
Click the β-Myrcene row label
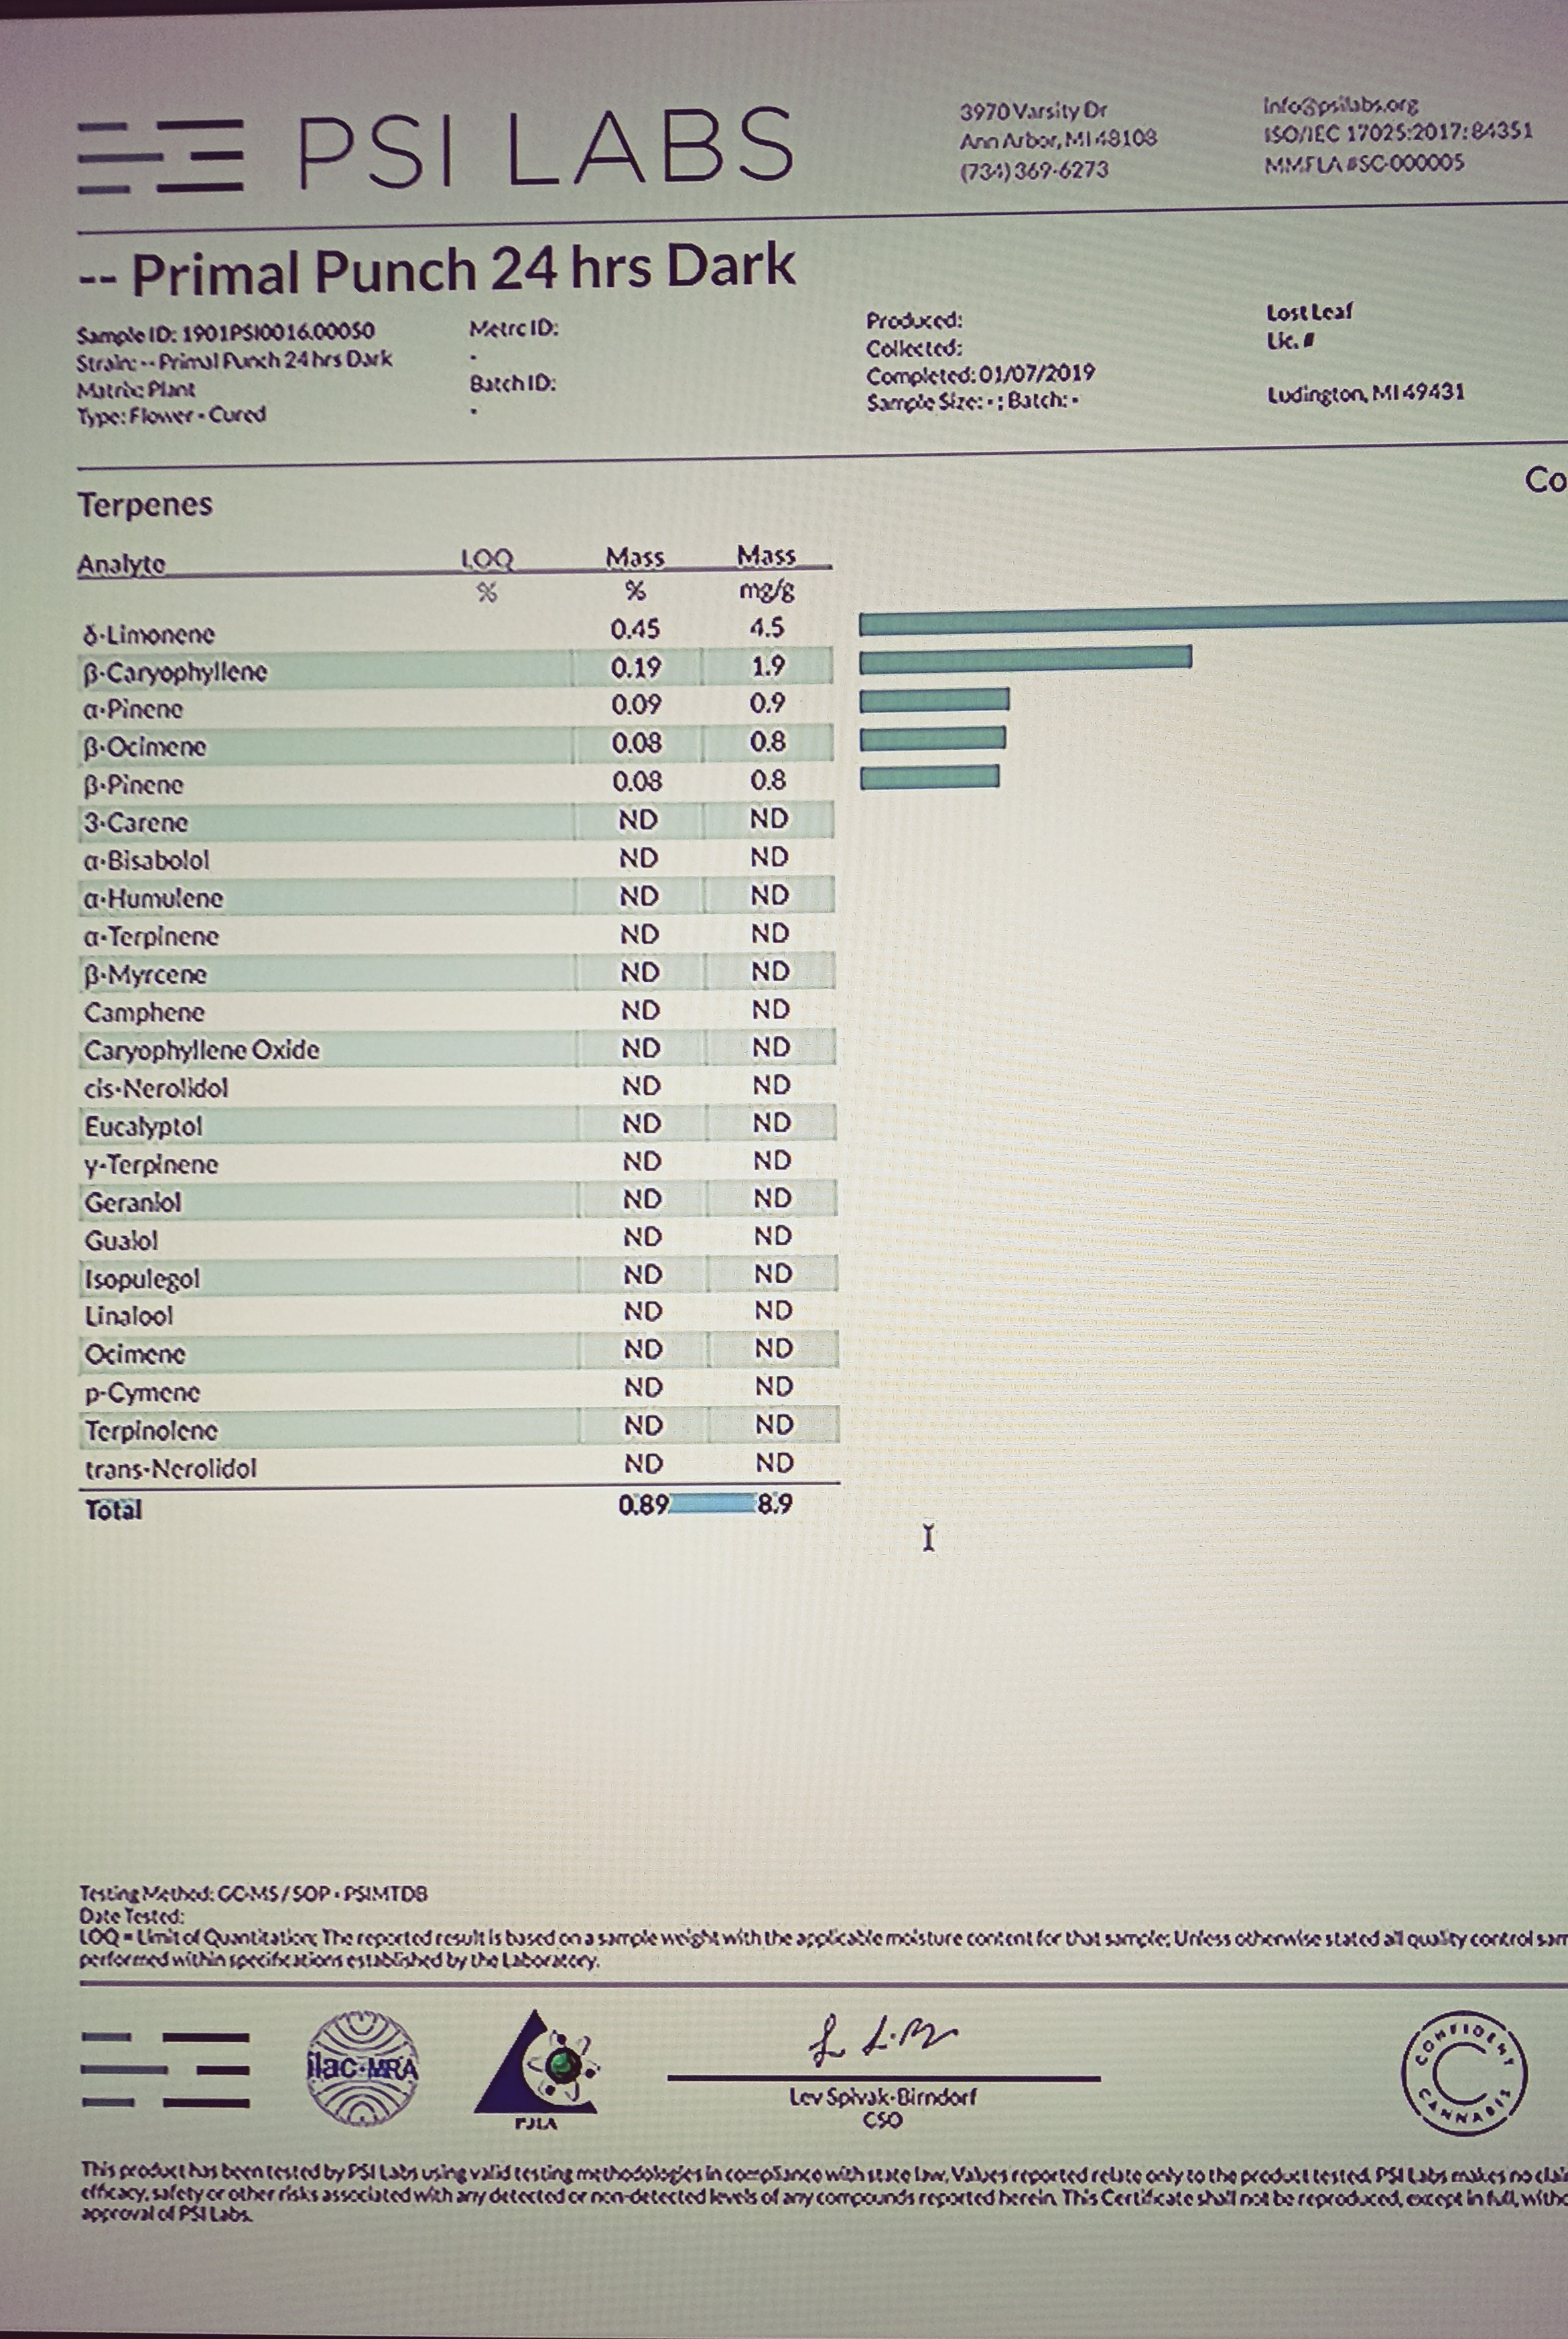tap(146, 974)
